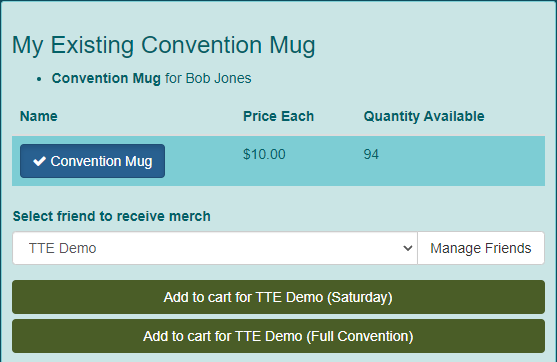The image size is (557, 362).
Task: Add to cart for TTE Demo (Saturday)
Action: coord(278,297)
